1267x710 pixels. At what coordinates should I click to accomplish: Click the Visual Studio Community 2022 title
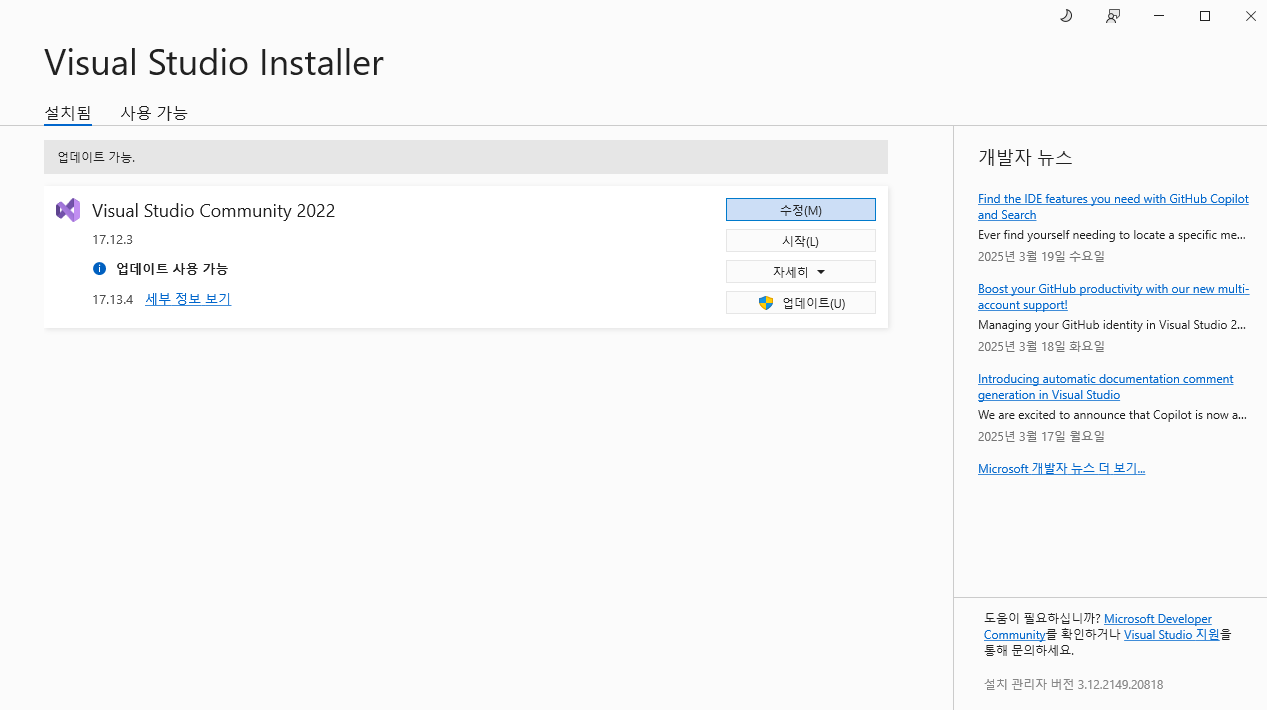pyautogui.click(x=214, y=210)
